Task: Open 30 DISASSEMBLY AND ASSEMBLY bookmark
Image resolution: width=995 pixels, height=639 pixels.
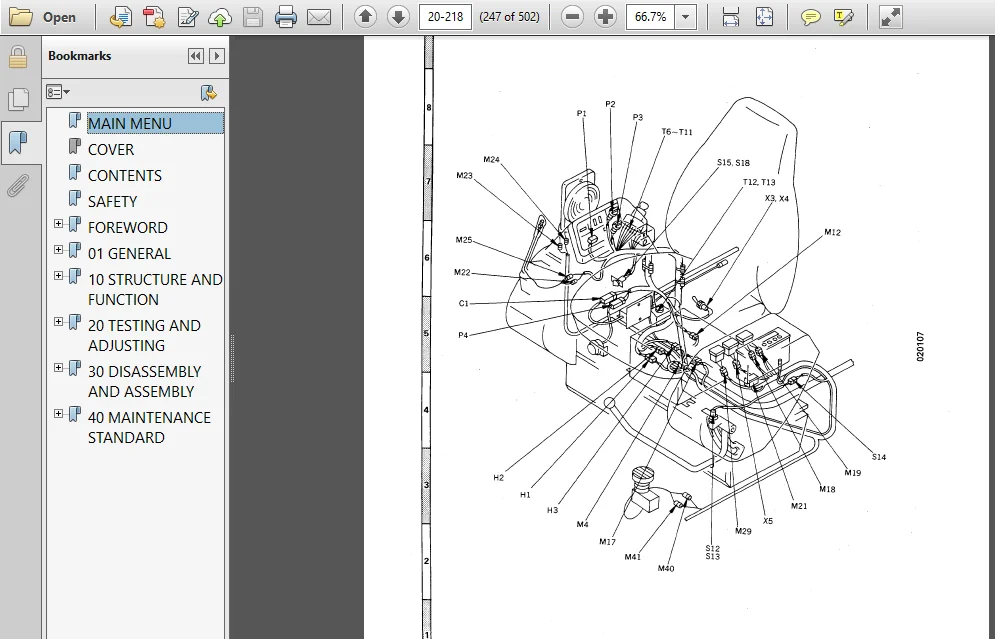Action: (144, 381)
